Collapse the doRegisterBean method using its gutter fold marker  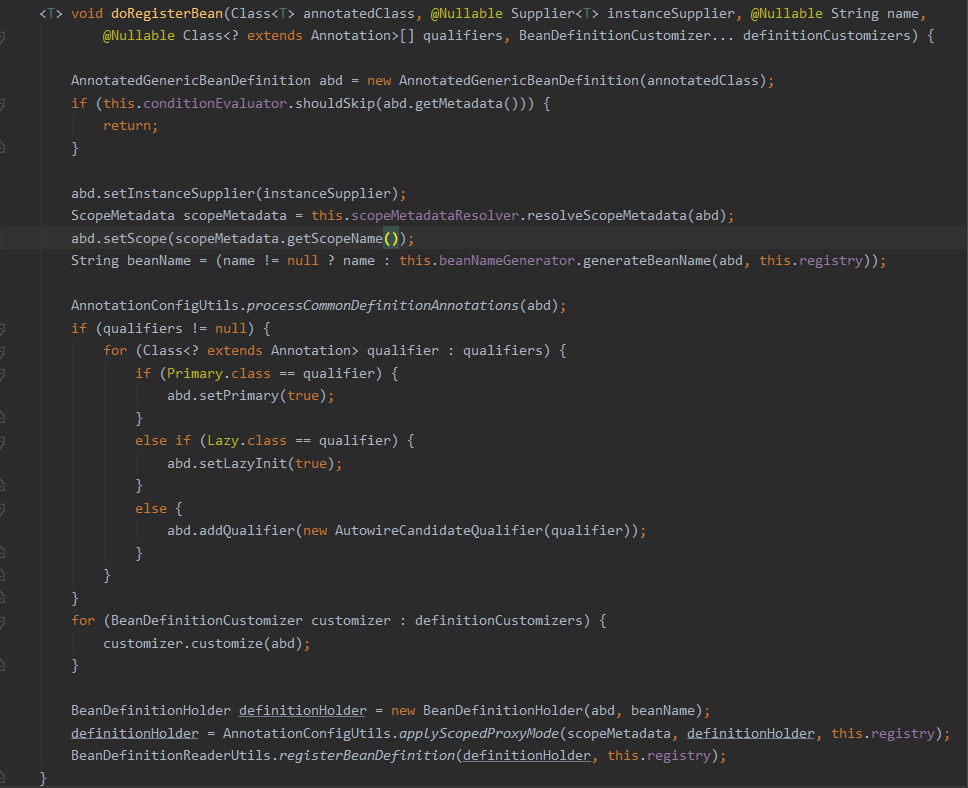point(2,39)
